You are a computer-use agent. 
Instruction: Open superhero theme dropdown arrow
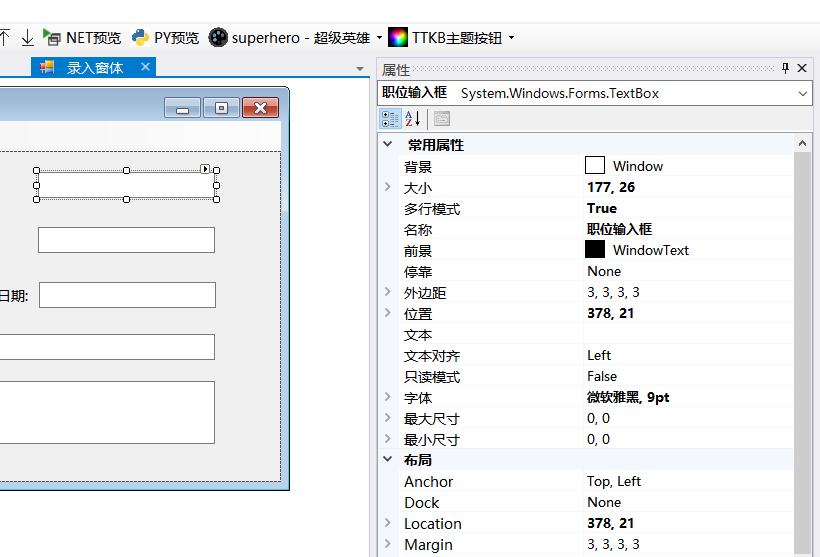tap(379, 38)
